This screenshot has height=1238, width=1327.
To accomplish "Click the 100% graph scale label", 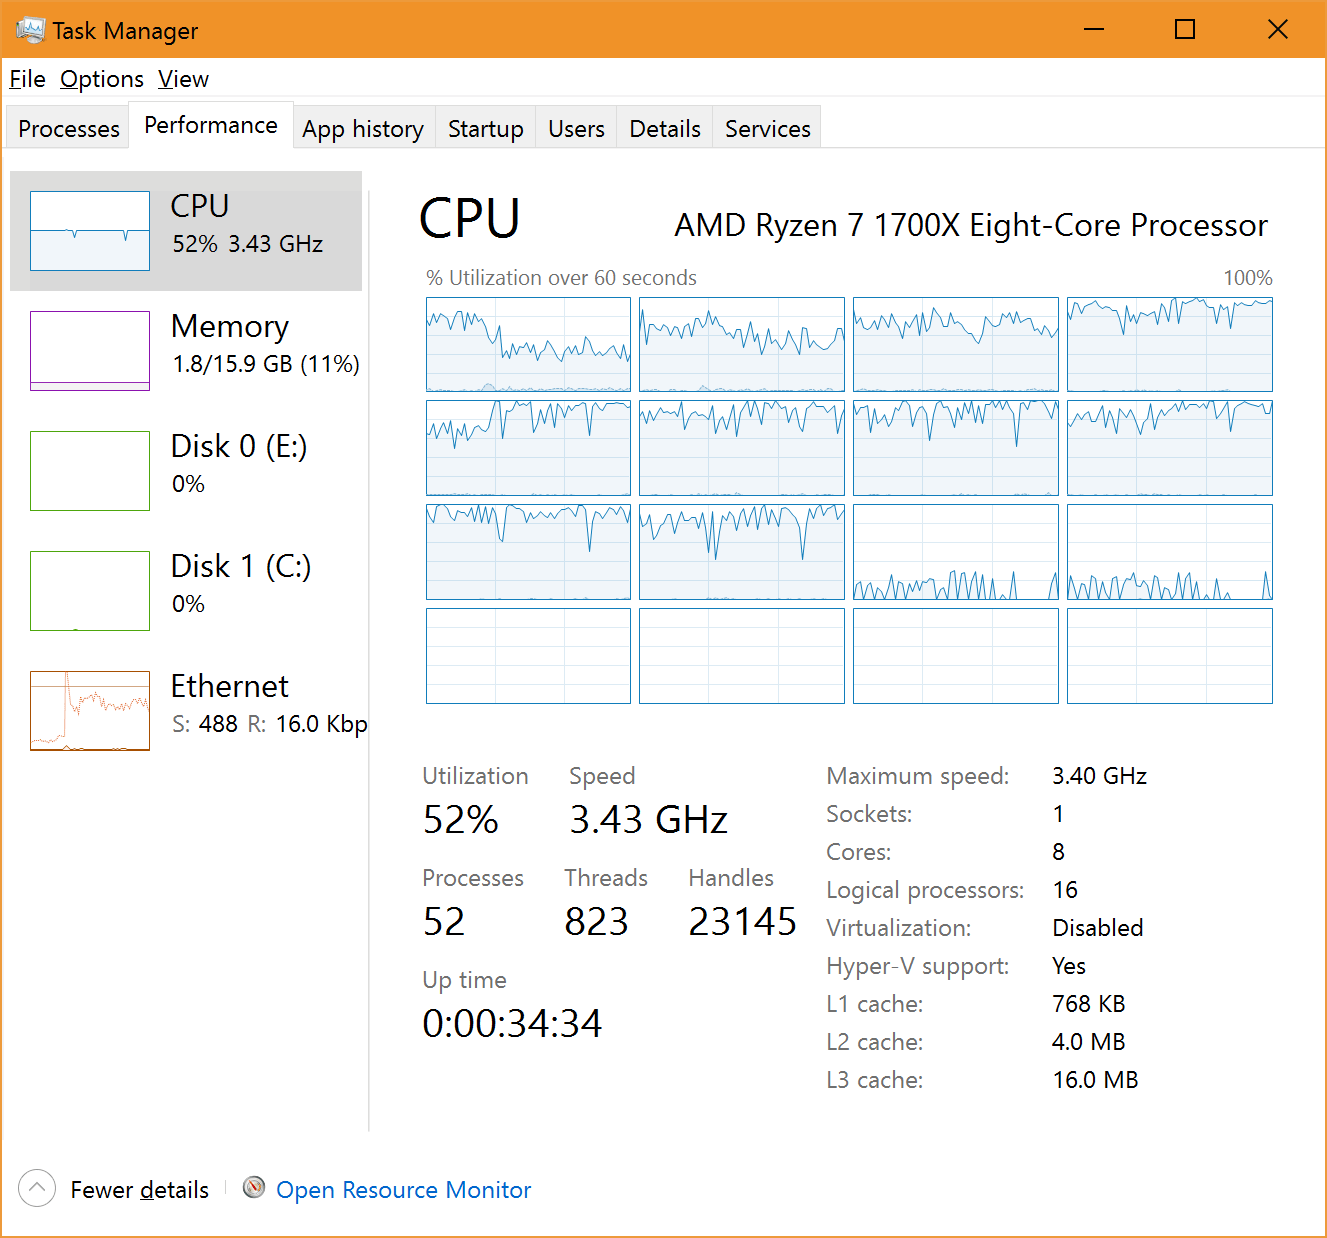I will [x=1248, y=278].
